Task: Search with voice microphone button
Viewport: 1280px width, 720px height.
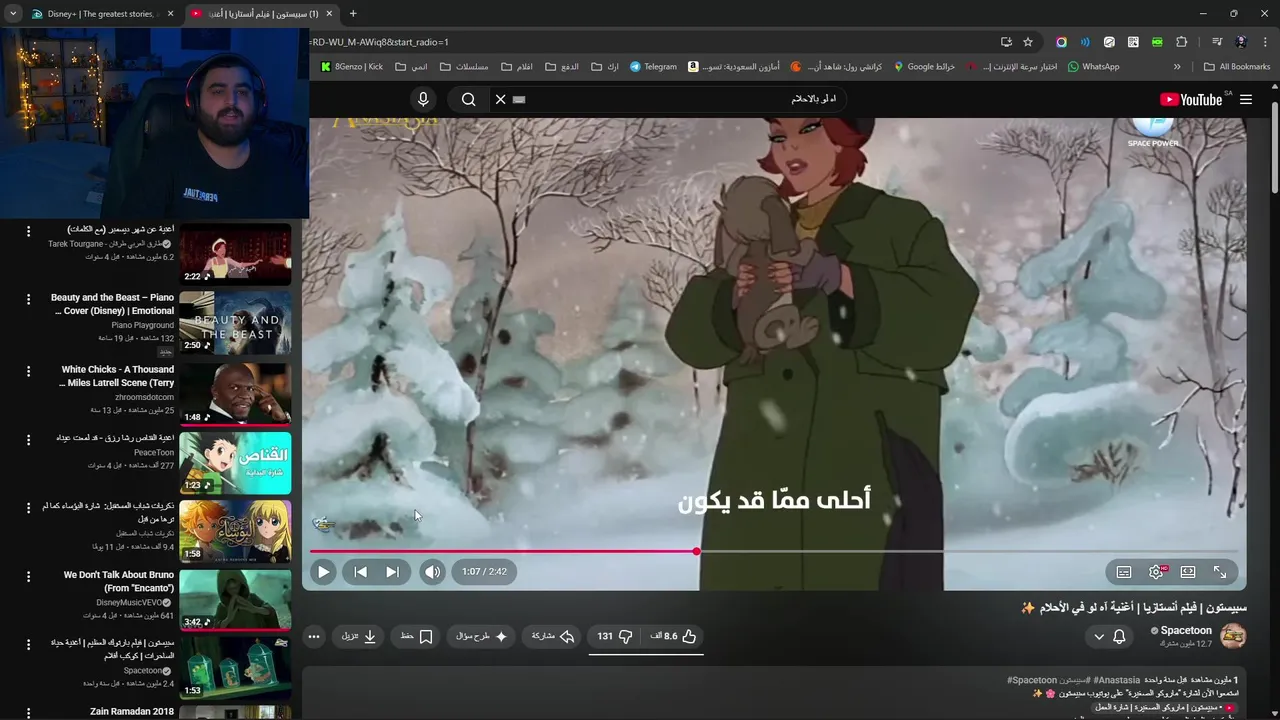Action: click(x=423, y=99)
